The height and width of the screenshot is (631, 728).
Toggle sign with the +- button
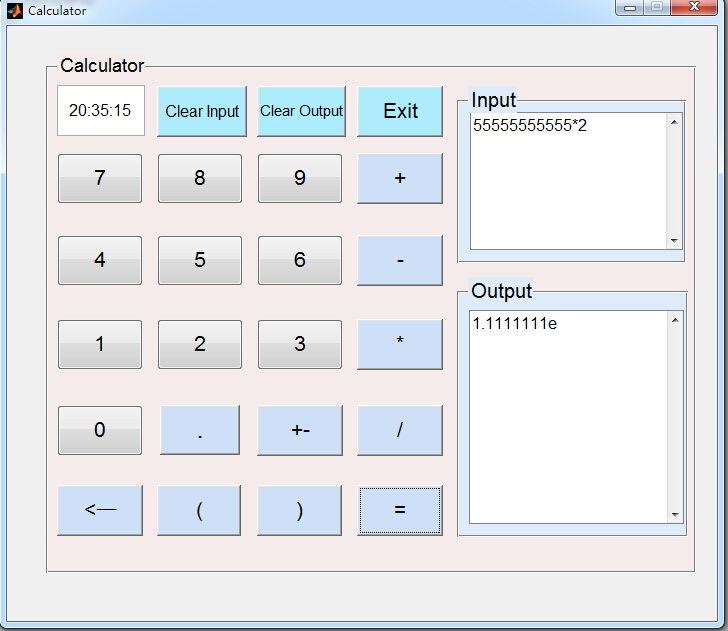(300, 430)
